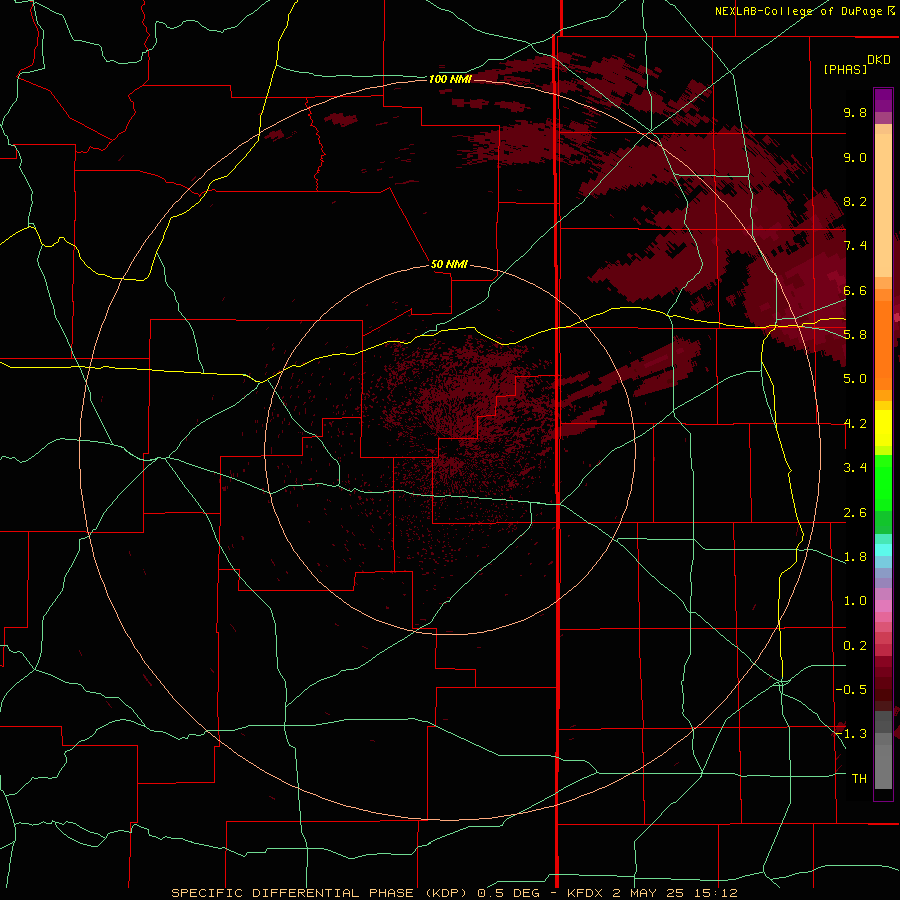
Task: Click the 50 NMI range ring label
Action: click(449, 264)
